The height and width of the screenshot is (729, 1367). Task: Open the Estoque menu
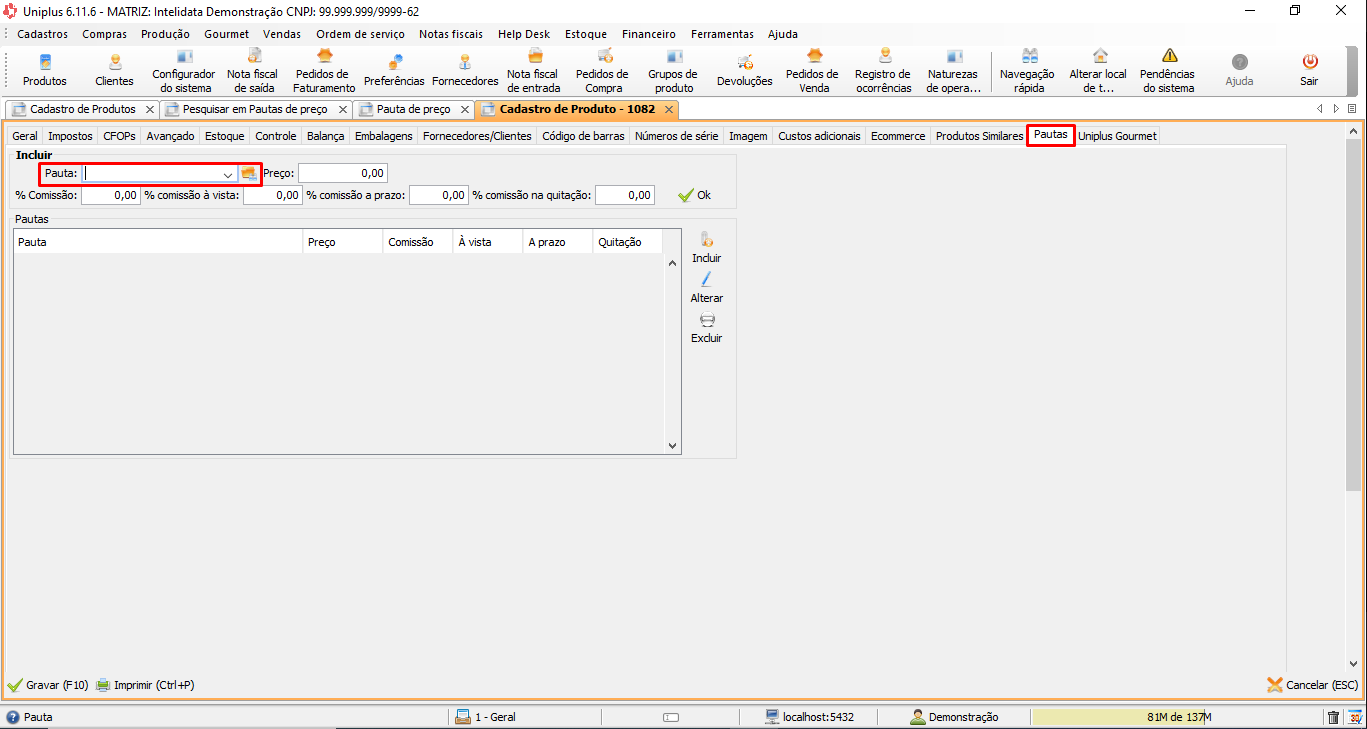pos(586,34)
